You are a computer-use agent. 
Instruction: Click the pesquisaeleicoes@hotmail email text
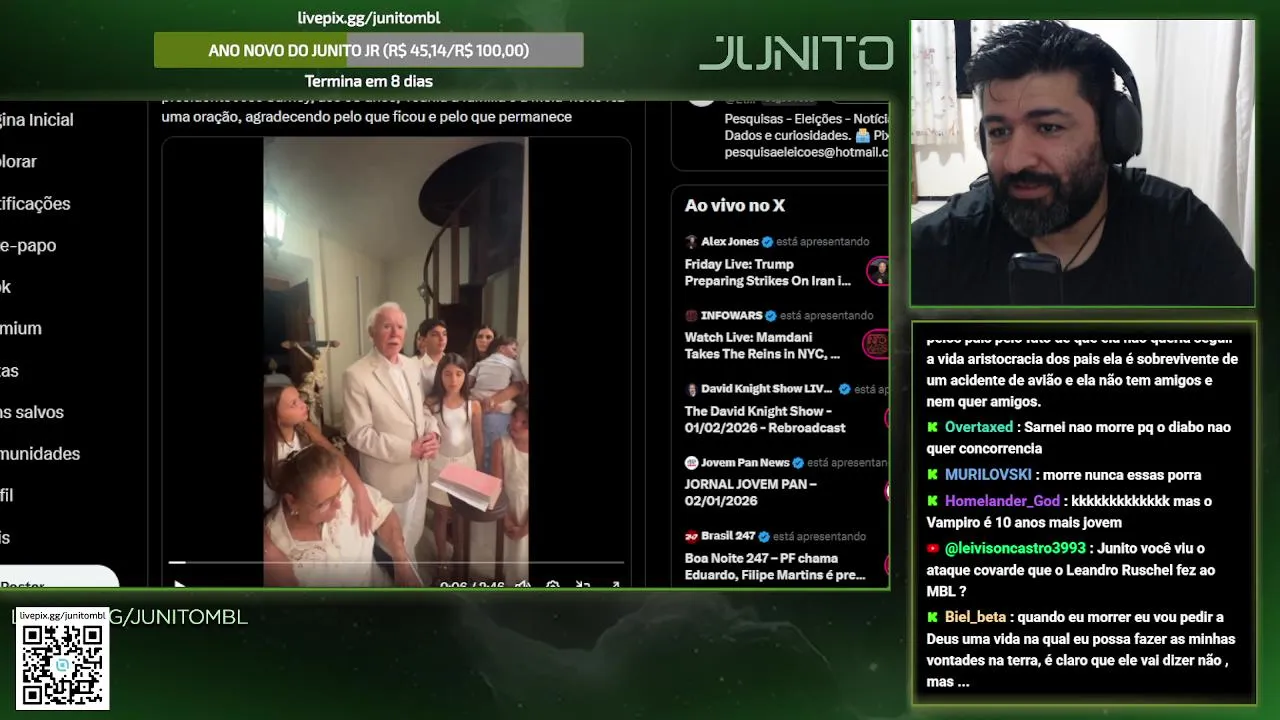click(x=806, y=152)
